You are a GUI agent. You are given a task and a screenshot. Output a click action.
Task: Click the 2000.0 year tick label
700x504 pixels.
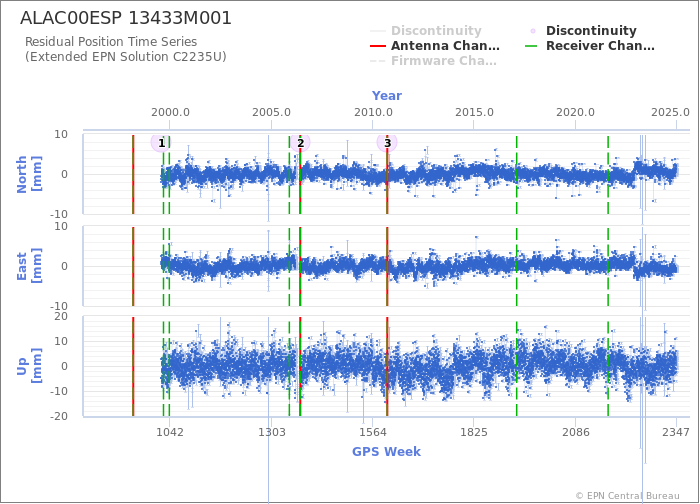(x=170, y=112)
